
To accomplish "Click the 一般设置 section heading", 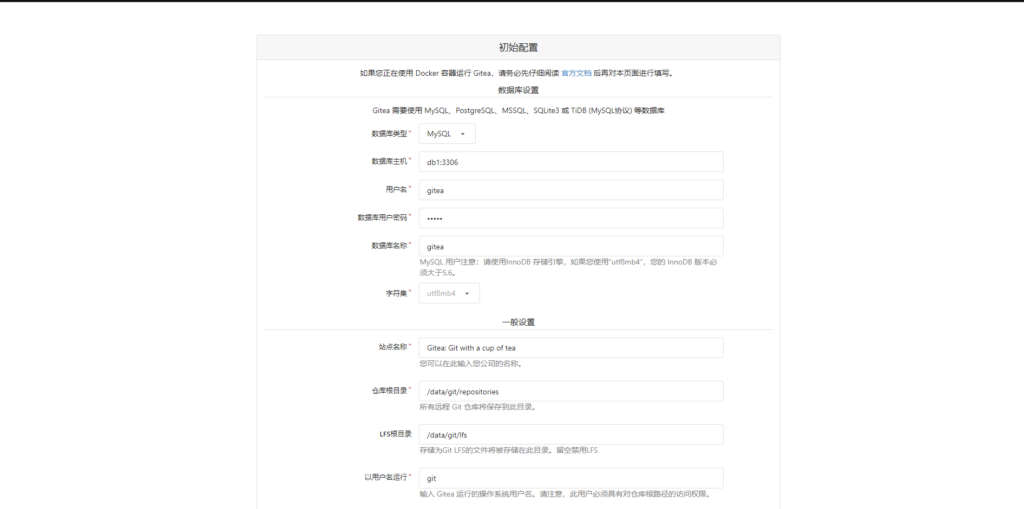I will (x=518, y=322).
